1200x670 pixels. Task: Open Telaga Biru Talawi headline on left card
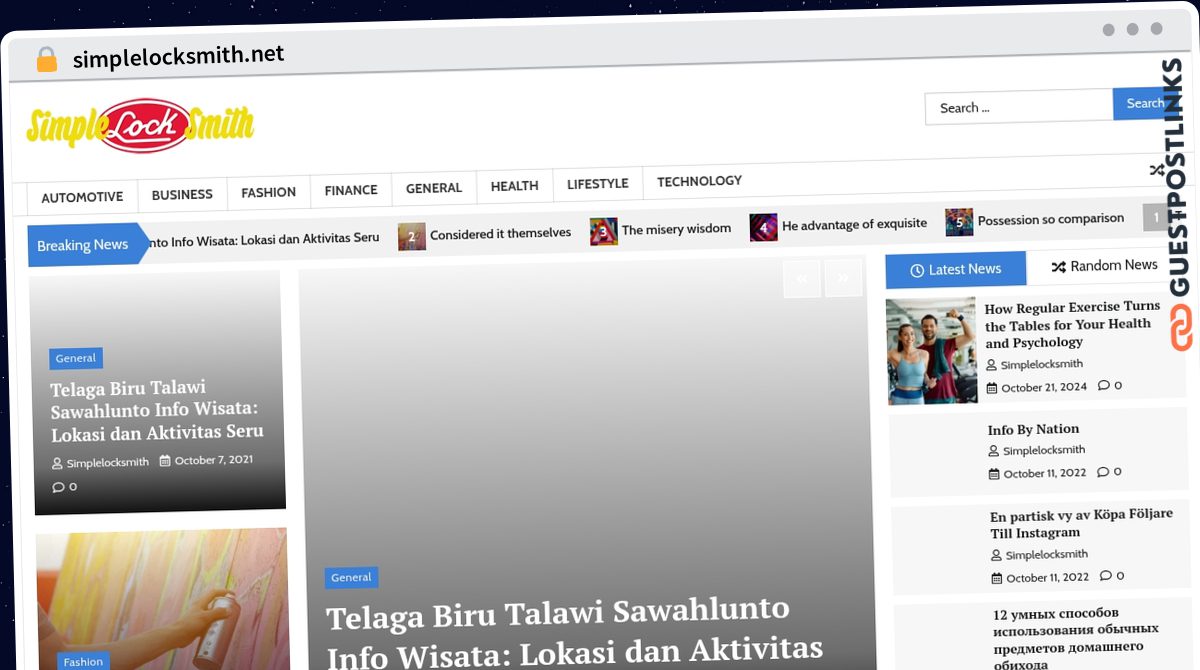coord(157,410)
